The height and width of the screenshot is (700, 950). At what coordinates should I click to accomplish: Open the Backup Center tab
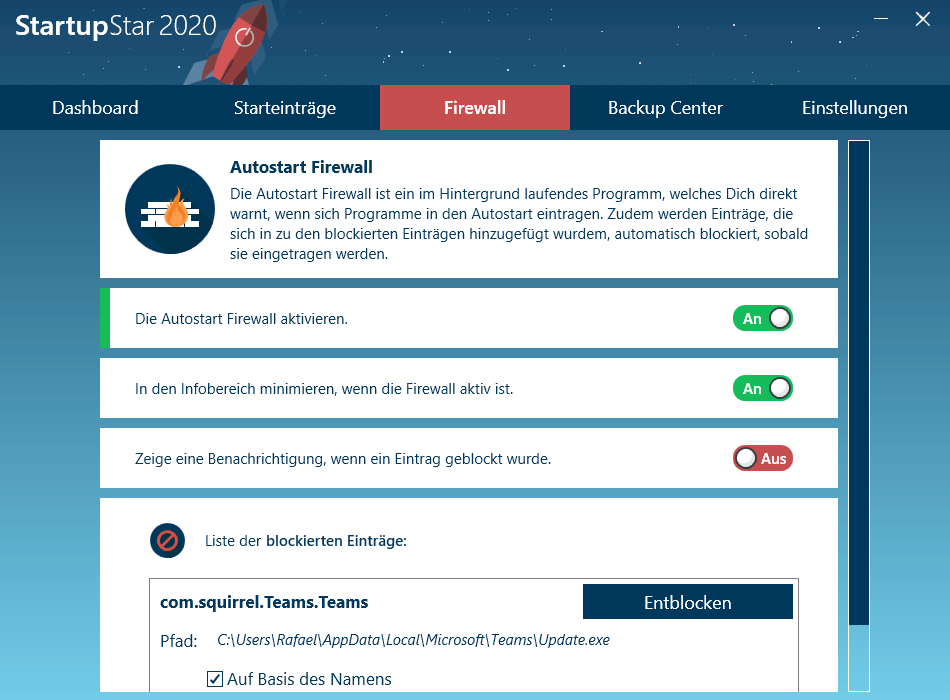point(665,107)
